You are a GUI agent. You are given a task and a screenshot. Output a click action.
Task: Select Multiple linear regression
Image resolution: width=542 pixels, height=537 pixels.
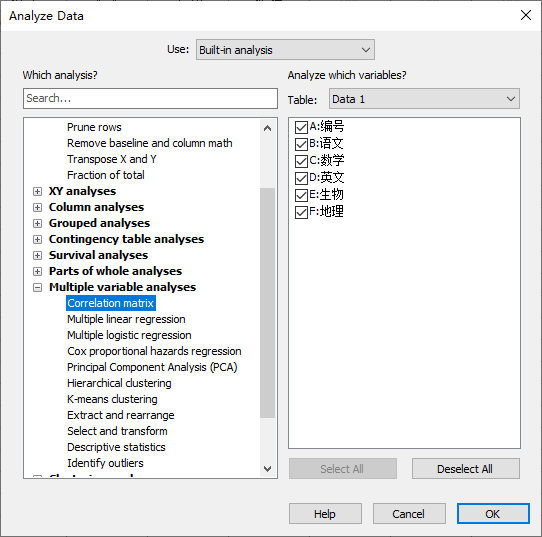point(126,319)
